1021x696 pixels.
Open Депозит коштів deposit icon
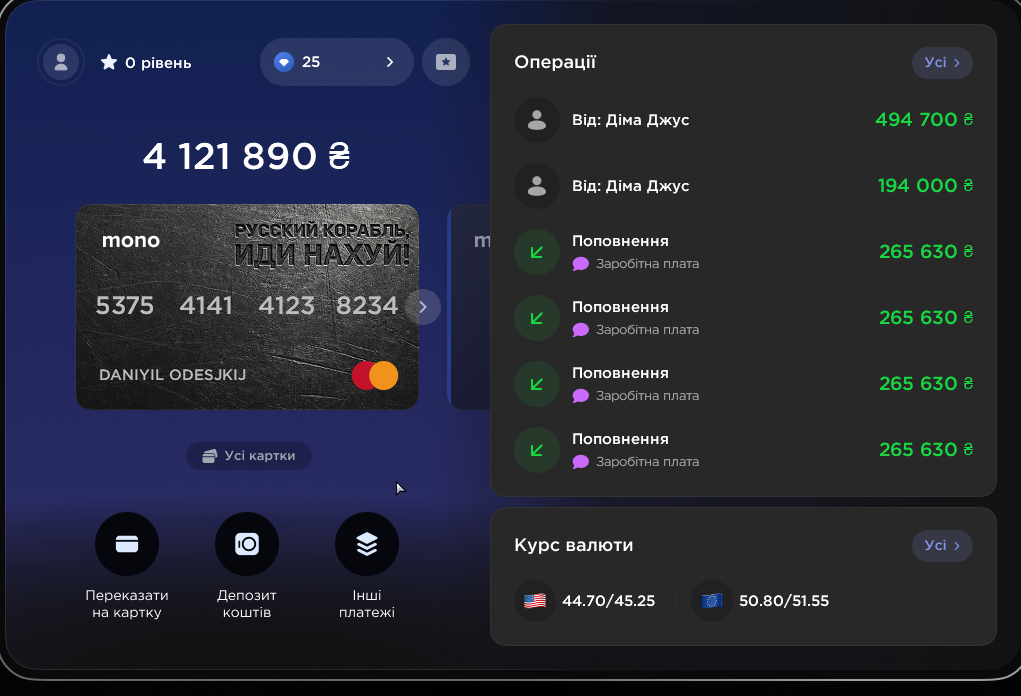tap(247, 544)
